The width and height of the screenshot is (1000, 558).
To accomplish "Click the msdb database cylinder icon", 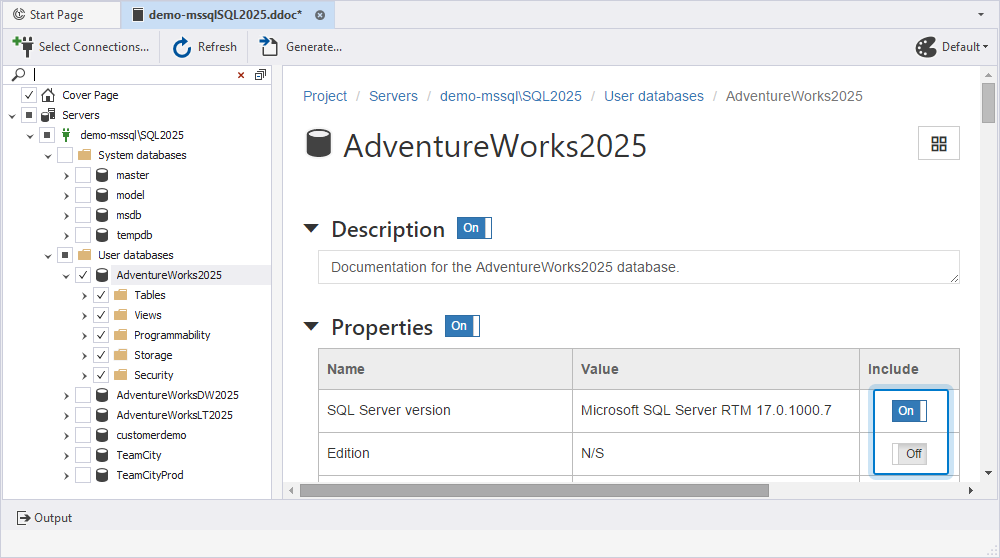I will pos(102,215).
